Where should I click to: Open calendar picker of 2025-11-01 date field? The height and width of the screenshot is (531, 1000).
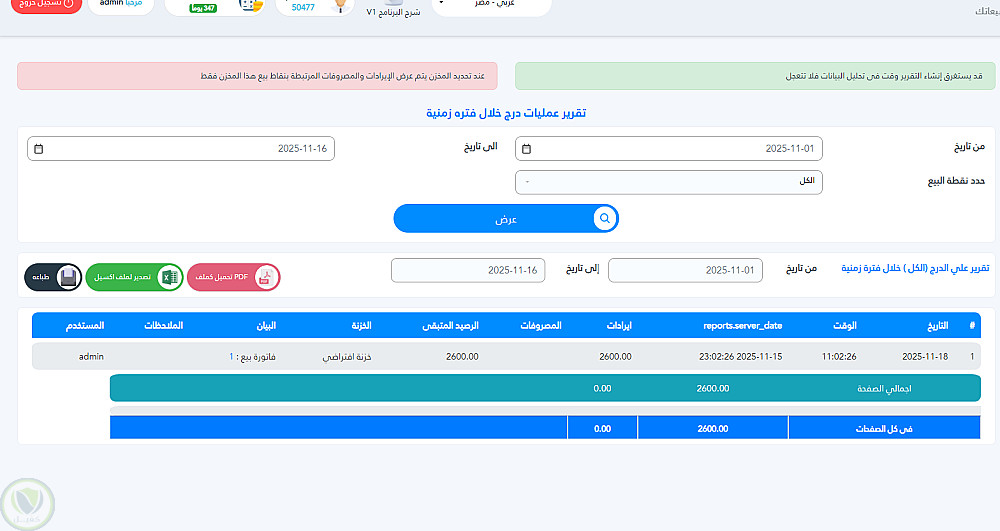click(526, 149)
